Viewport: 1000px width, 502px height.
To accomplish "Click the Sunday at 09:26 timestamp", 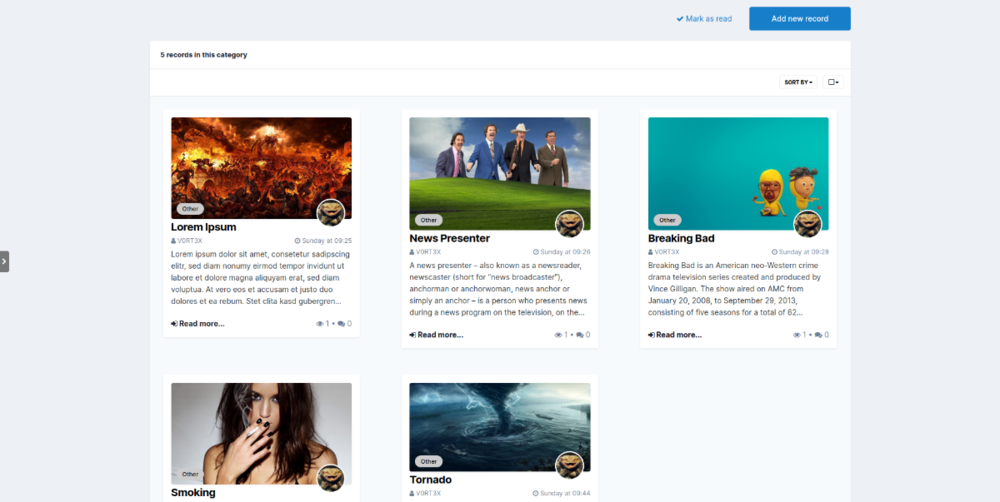I will coord(562,253).
